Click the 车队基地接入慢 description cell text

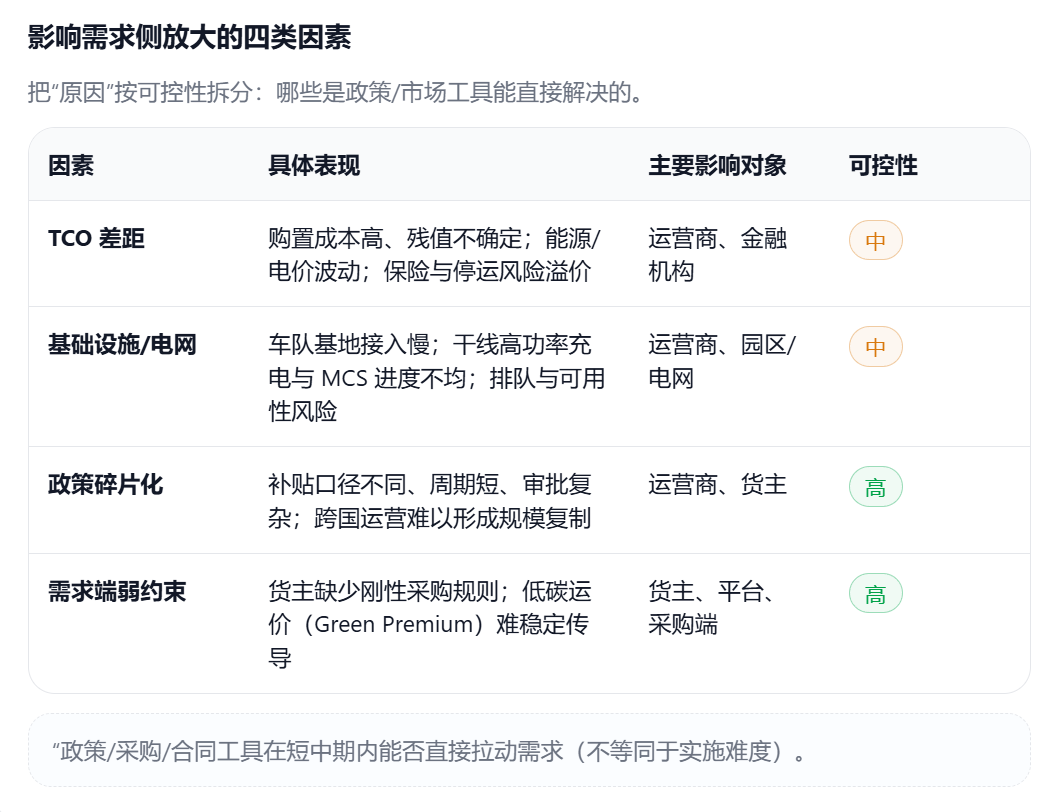pyautogui.click(x=436, y=378)
